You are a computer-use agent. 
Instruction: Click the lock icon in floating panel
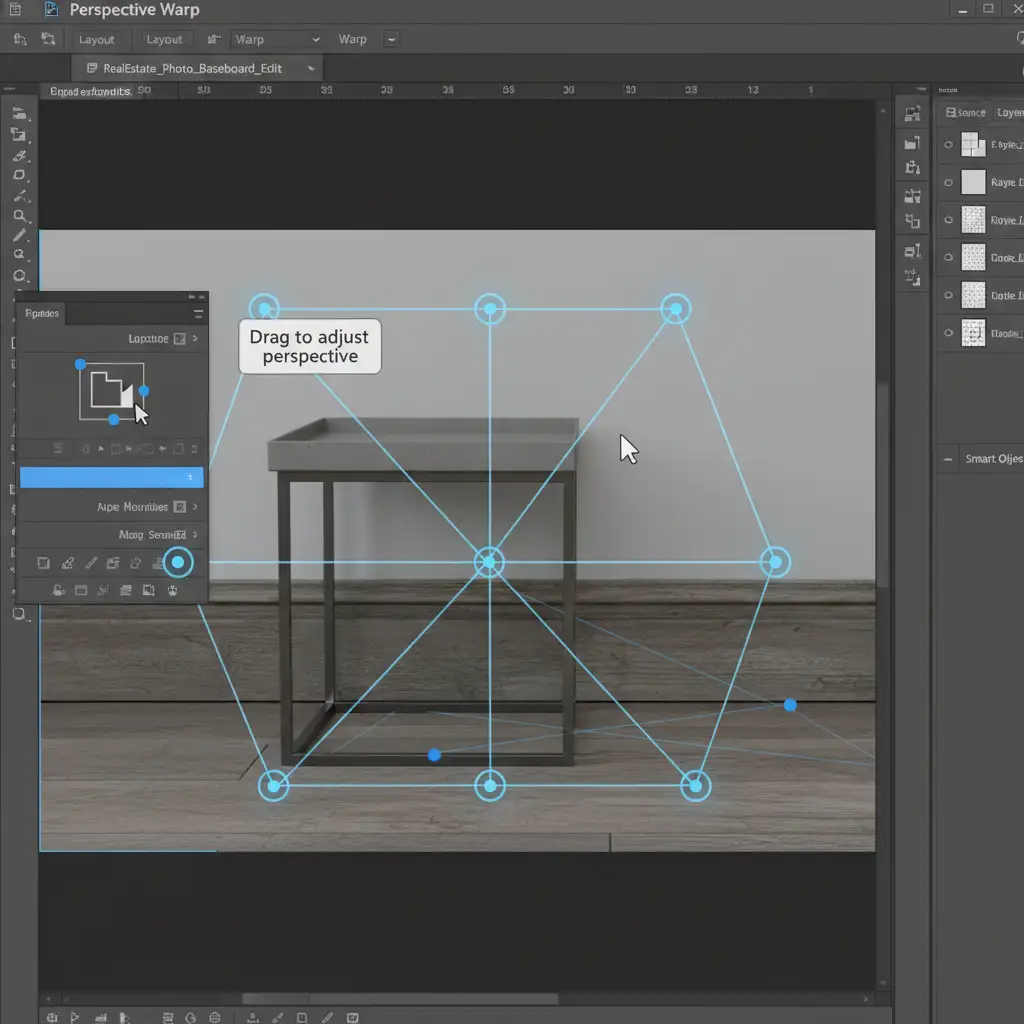(x=58, y=590)
